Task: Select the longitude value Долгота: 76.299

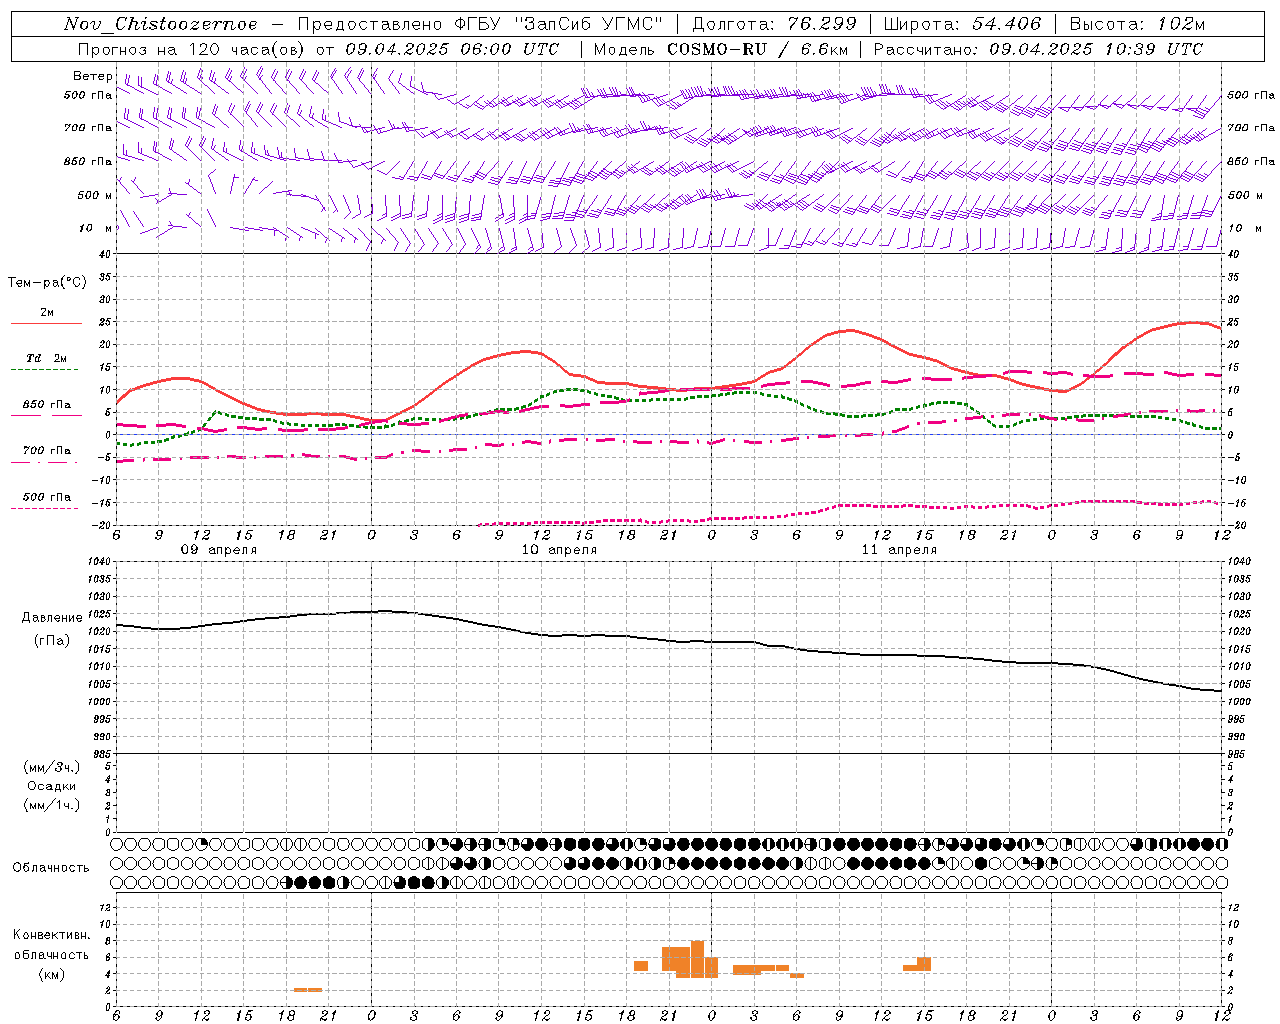Action: point(774,24)
